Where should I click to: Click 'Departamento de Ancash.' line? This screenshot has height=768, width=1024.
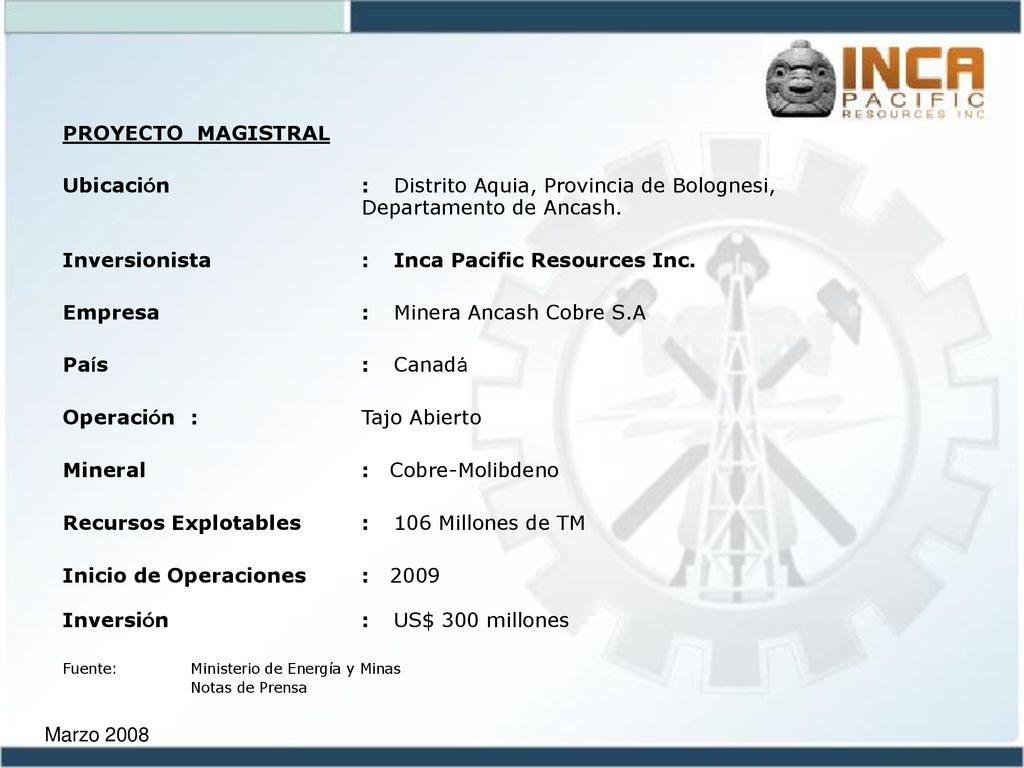(x=491, y=208)
